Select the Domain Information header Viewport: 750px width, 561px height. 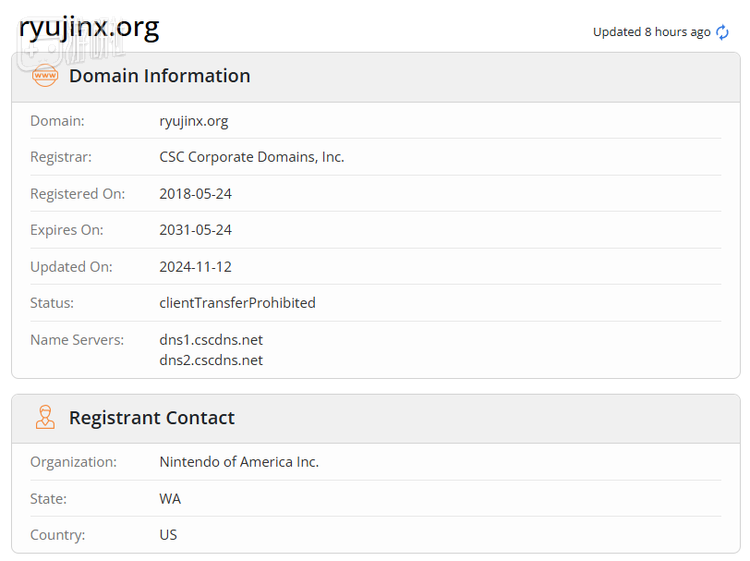point(160,76)
